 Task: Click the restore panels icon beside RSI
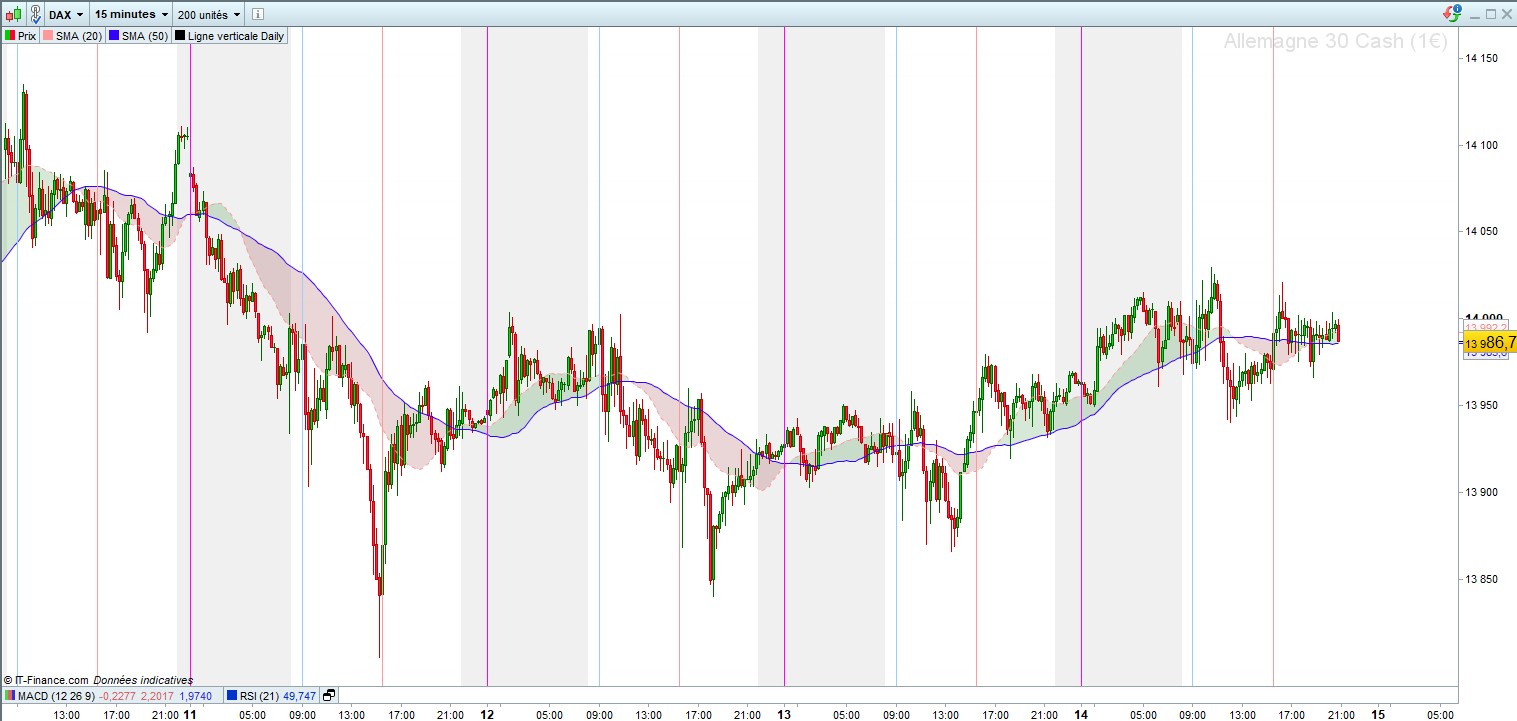(x=329, y=696)
